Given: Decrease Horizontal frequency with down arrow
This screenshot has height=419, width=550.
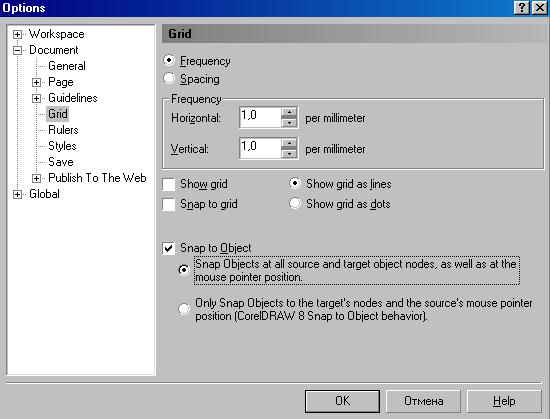Looking at the screenshot, I should point(289,122).
